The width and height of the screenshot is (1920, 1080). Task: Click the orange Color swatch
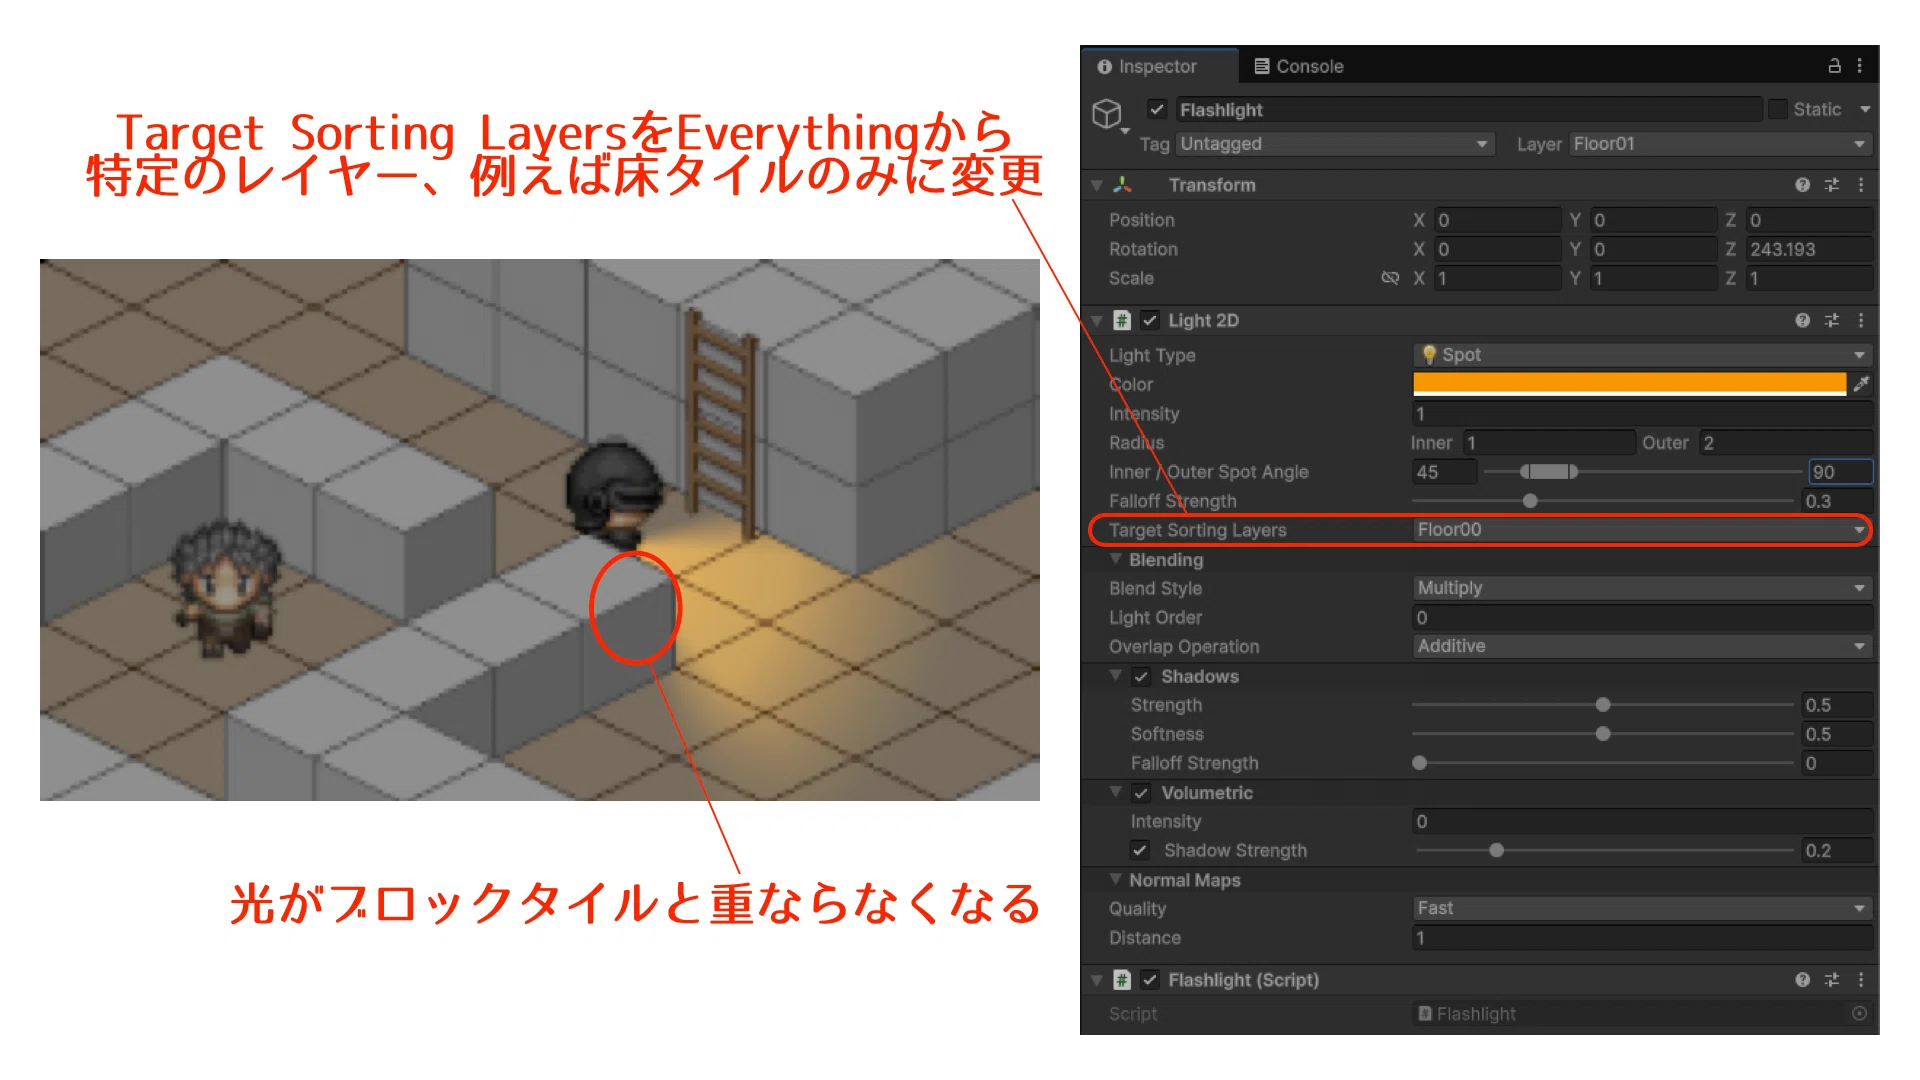(1629, 384)
